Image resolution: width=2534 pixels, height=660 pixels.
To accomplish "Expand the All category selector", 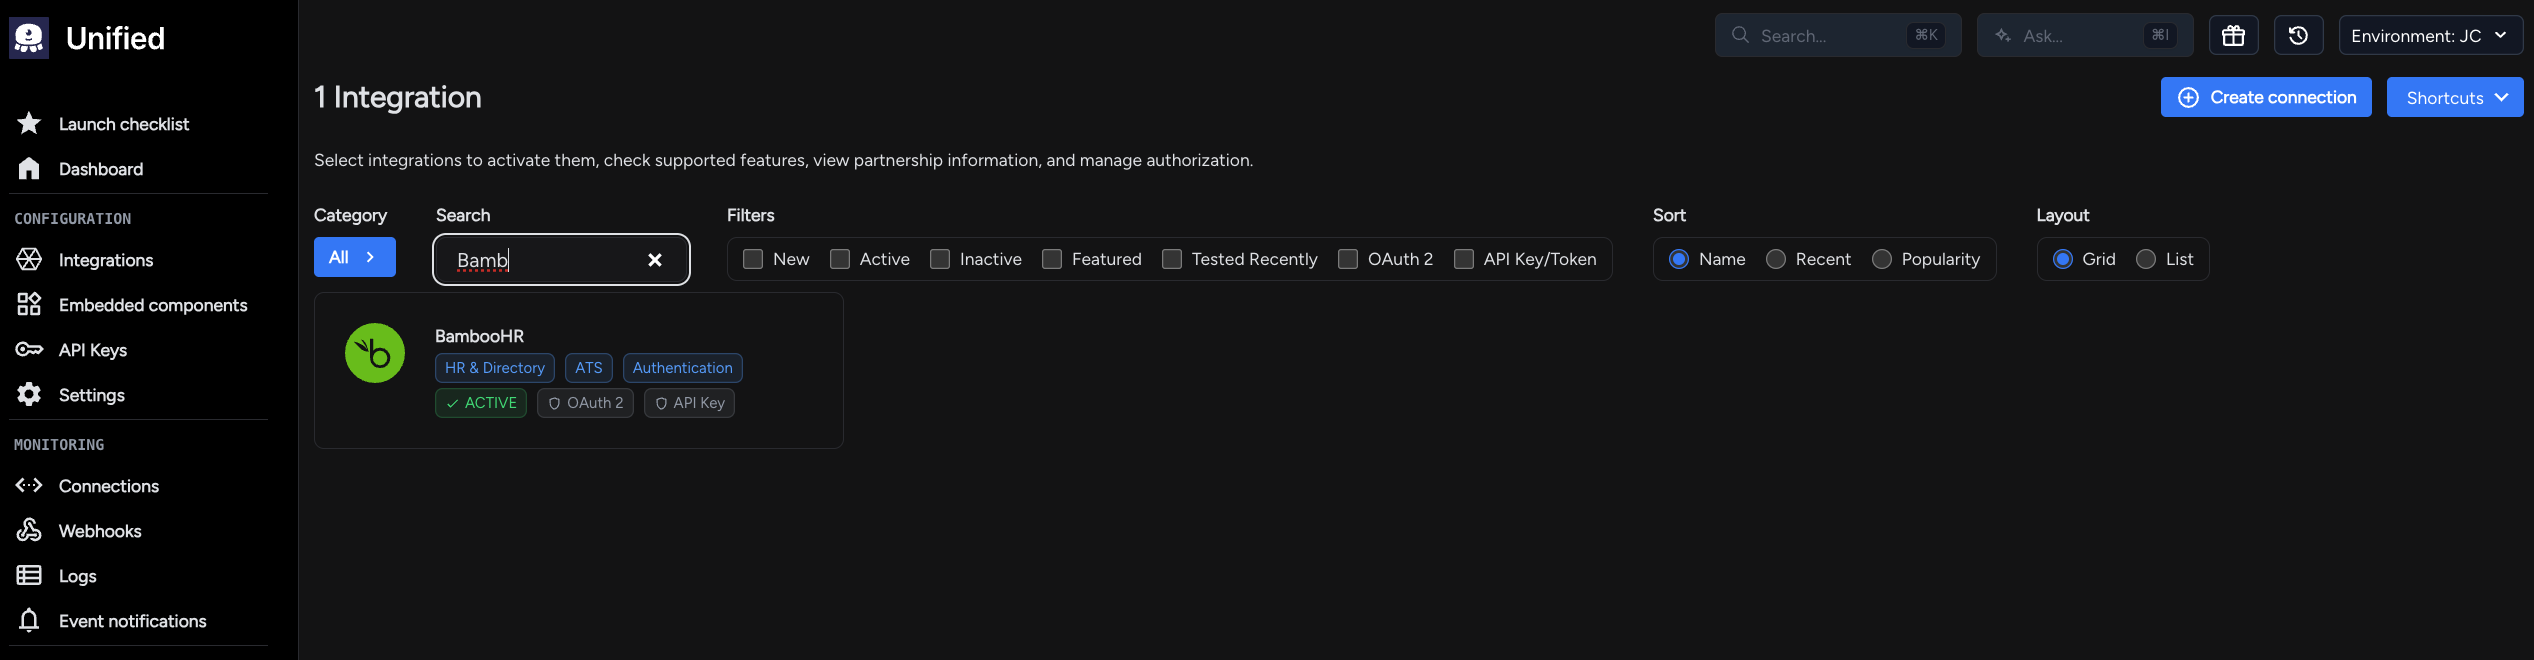I will (355, 257).
